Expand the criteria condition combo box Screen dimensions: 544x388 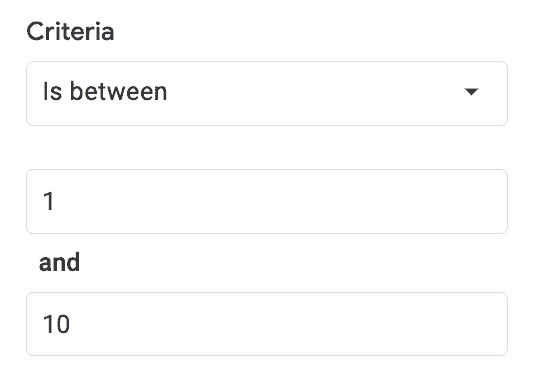tap(267, 93)
